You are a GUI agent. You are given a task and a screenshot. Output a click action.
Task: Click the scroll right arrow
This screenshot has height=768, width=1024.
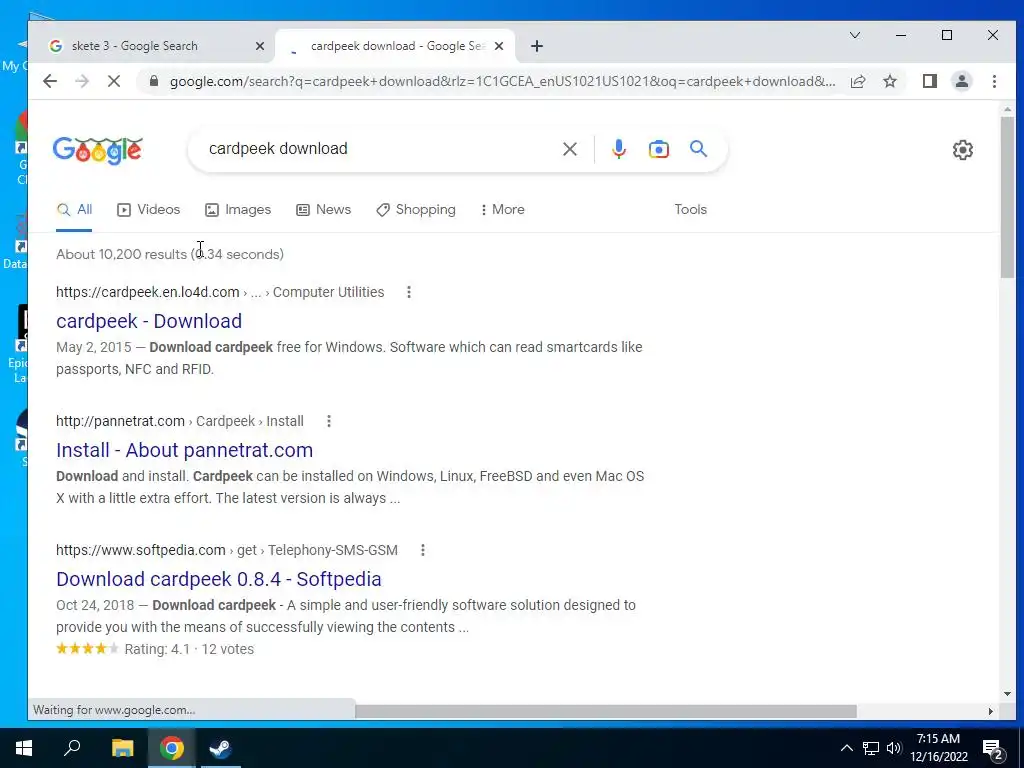pyautogui.click(x=991, y=711)
